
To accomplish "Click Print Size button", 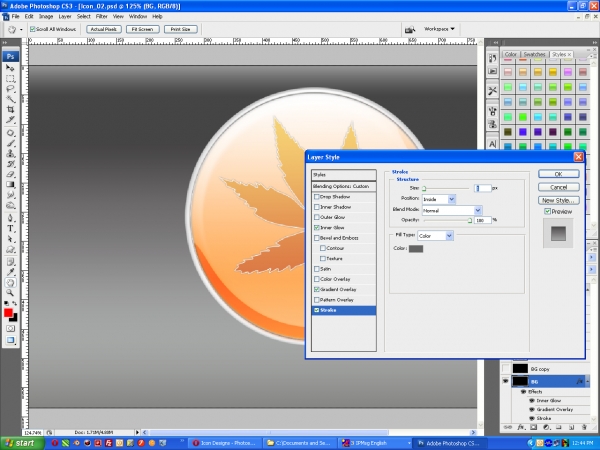I will [x=181, y=29].
